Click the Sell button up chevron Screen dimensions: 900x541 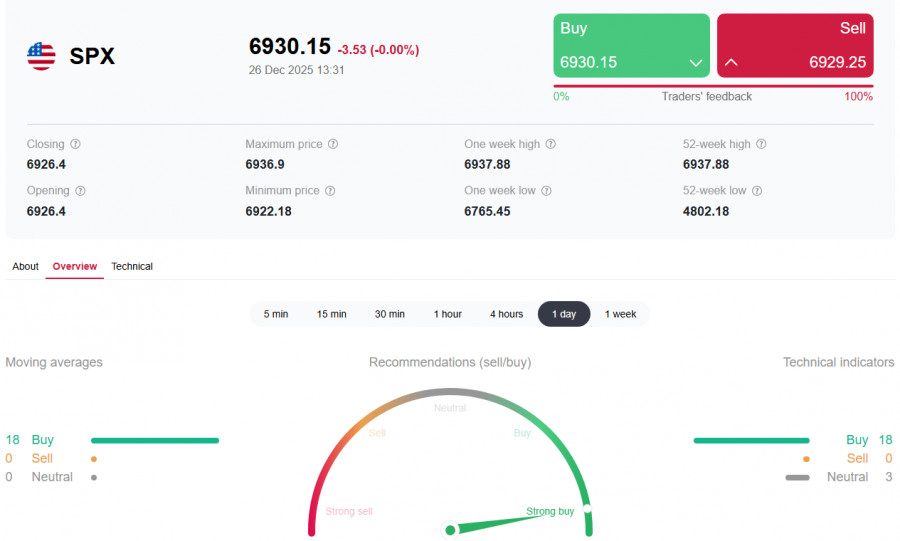point(731,63)
